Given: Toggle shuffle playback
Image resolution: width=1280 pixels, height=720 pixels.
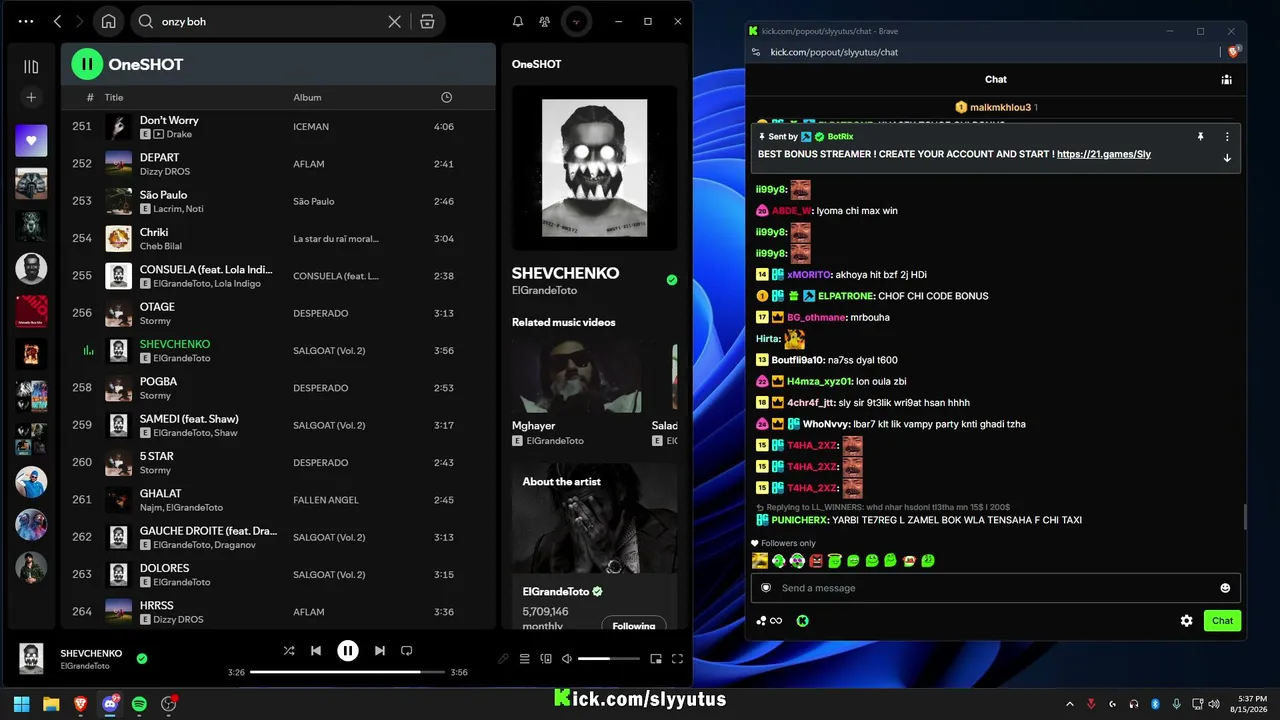Looking at the screenshot, I should 289,651.
